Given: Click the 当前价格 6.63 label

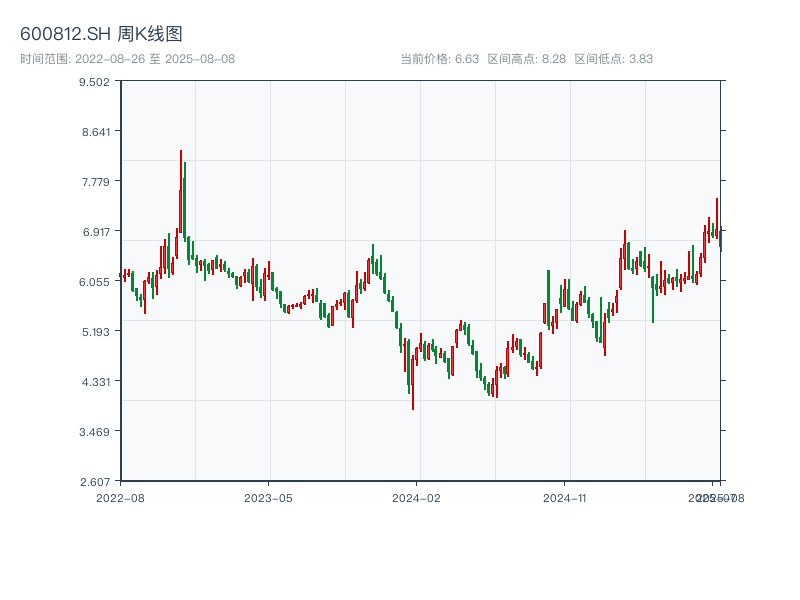Looking at the screenshot, I should click(440, 59).
